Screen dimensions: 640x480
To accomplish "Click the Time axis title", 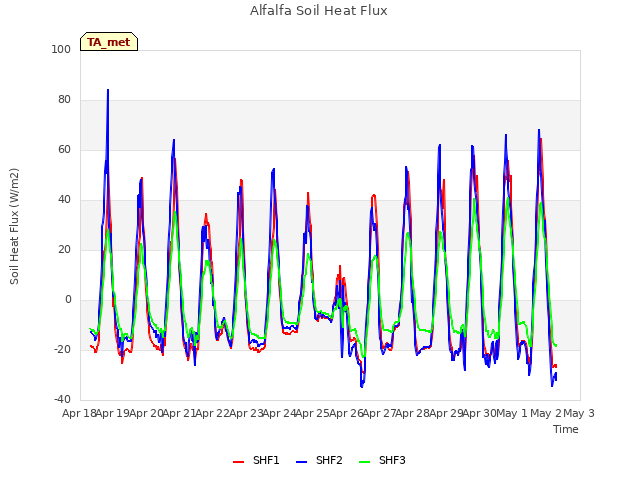I will pyautogui.click(x=566, y=429).
